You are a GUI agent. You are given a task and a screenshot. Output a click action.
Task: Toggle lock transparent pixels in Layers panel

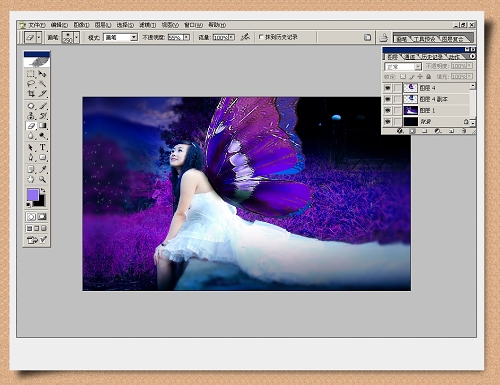click(x=403, y=77)
